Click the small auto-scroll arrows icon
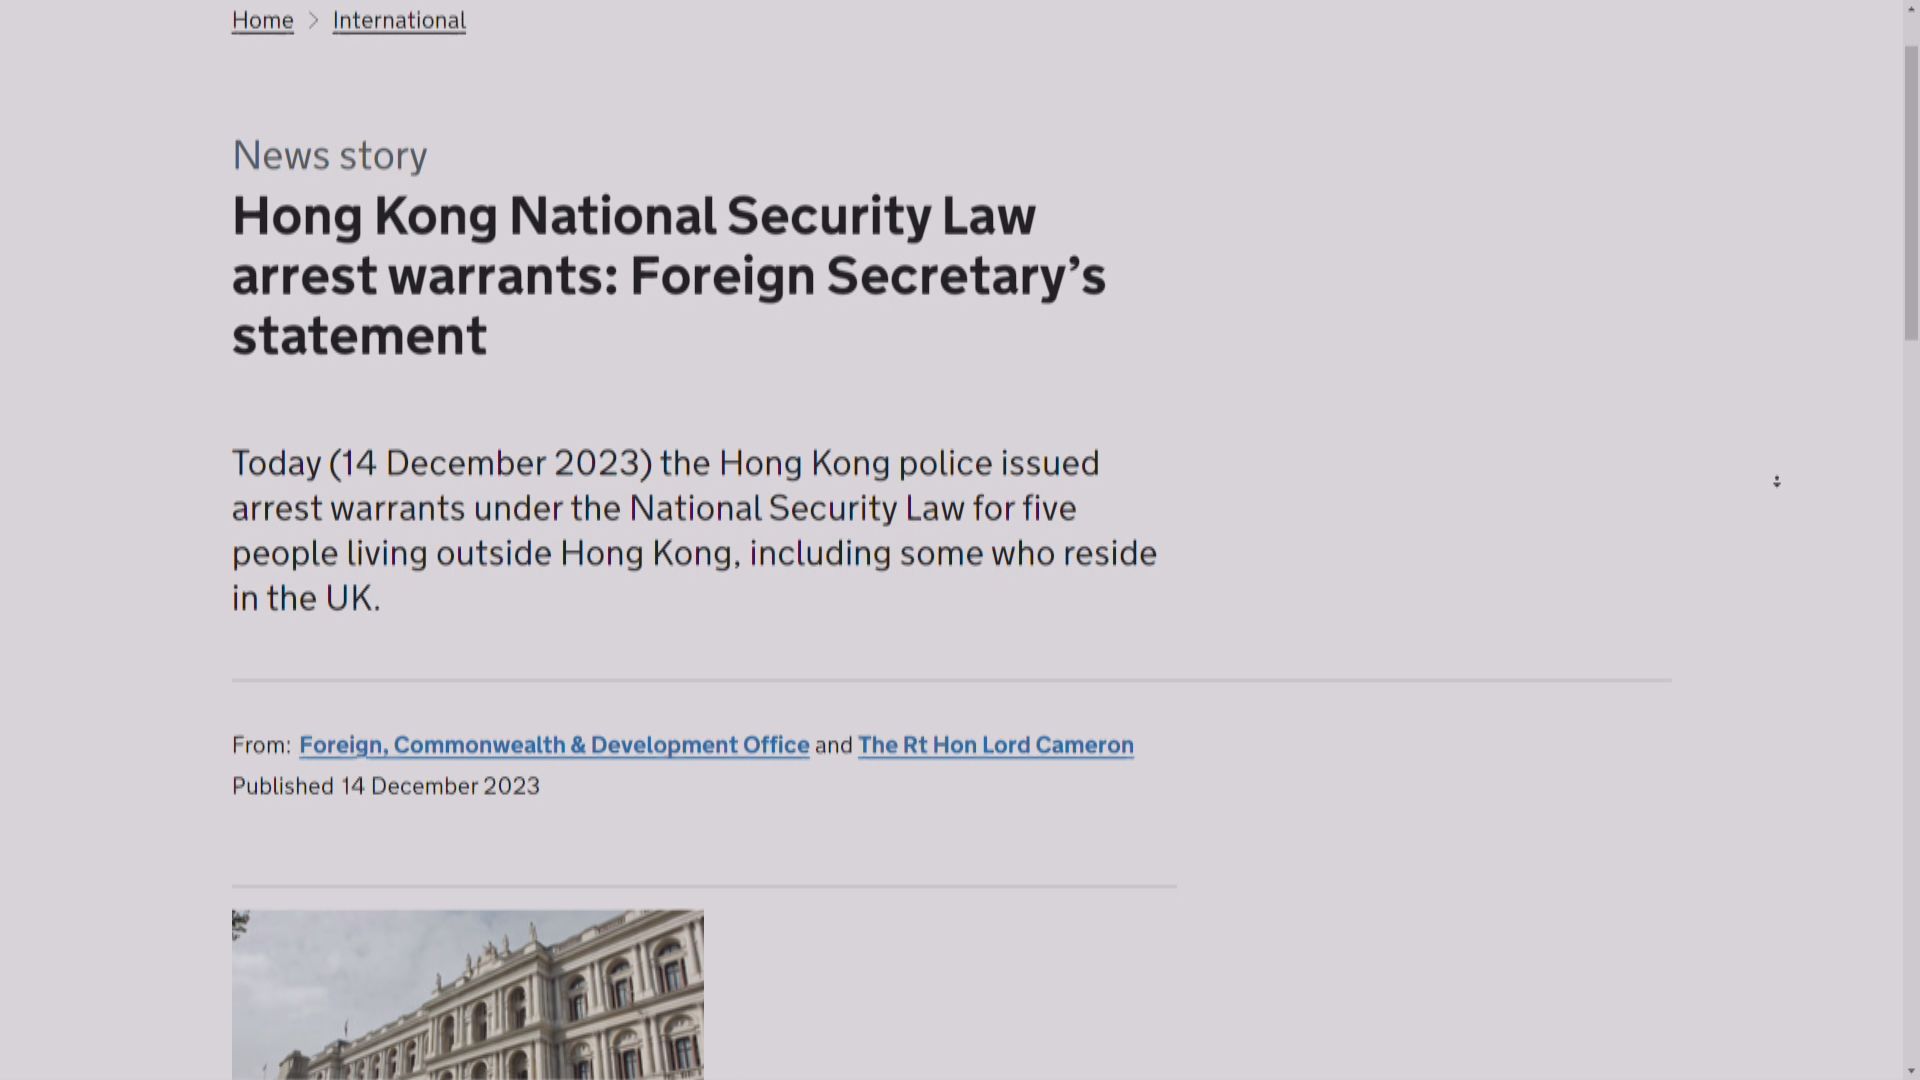The height and width of the screenshot is (1080, 1920). [1777, 482]
